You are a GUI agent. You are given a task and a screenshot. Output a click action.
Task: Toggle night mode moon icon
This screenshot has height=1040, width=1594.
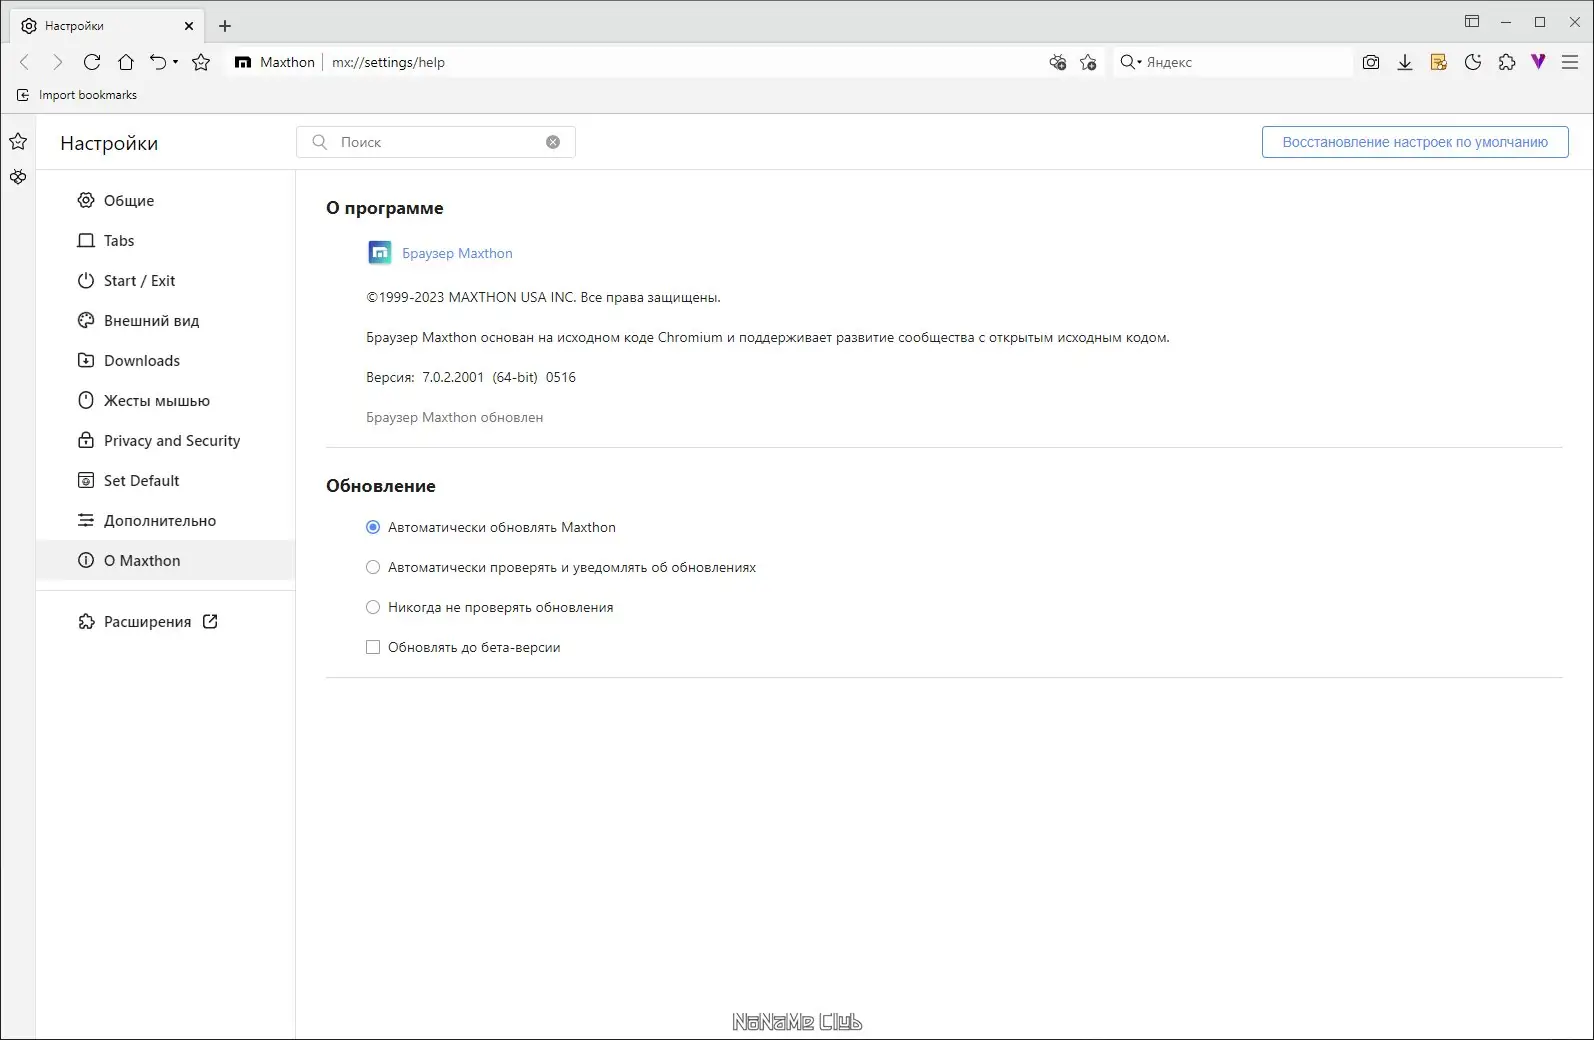(x=1473, y=62)
